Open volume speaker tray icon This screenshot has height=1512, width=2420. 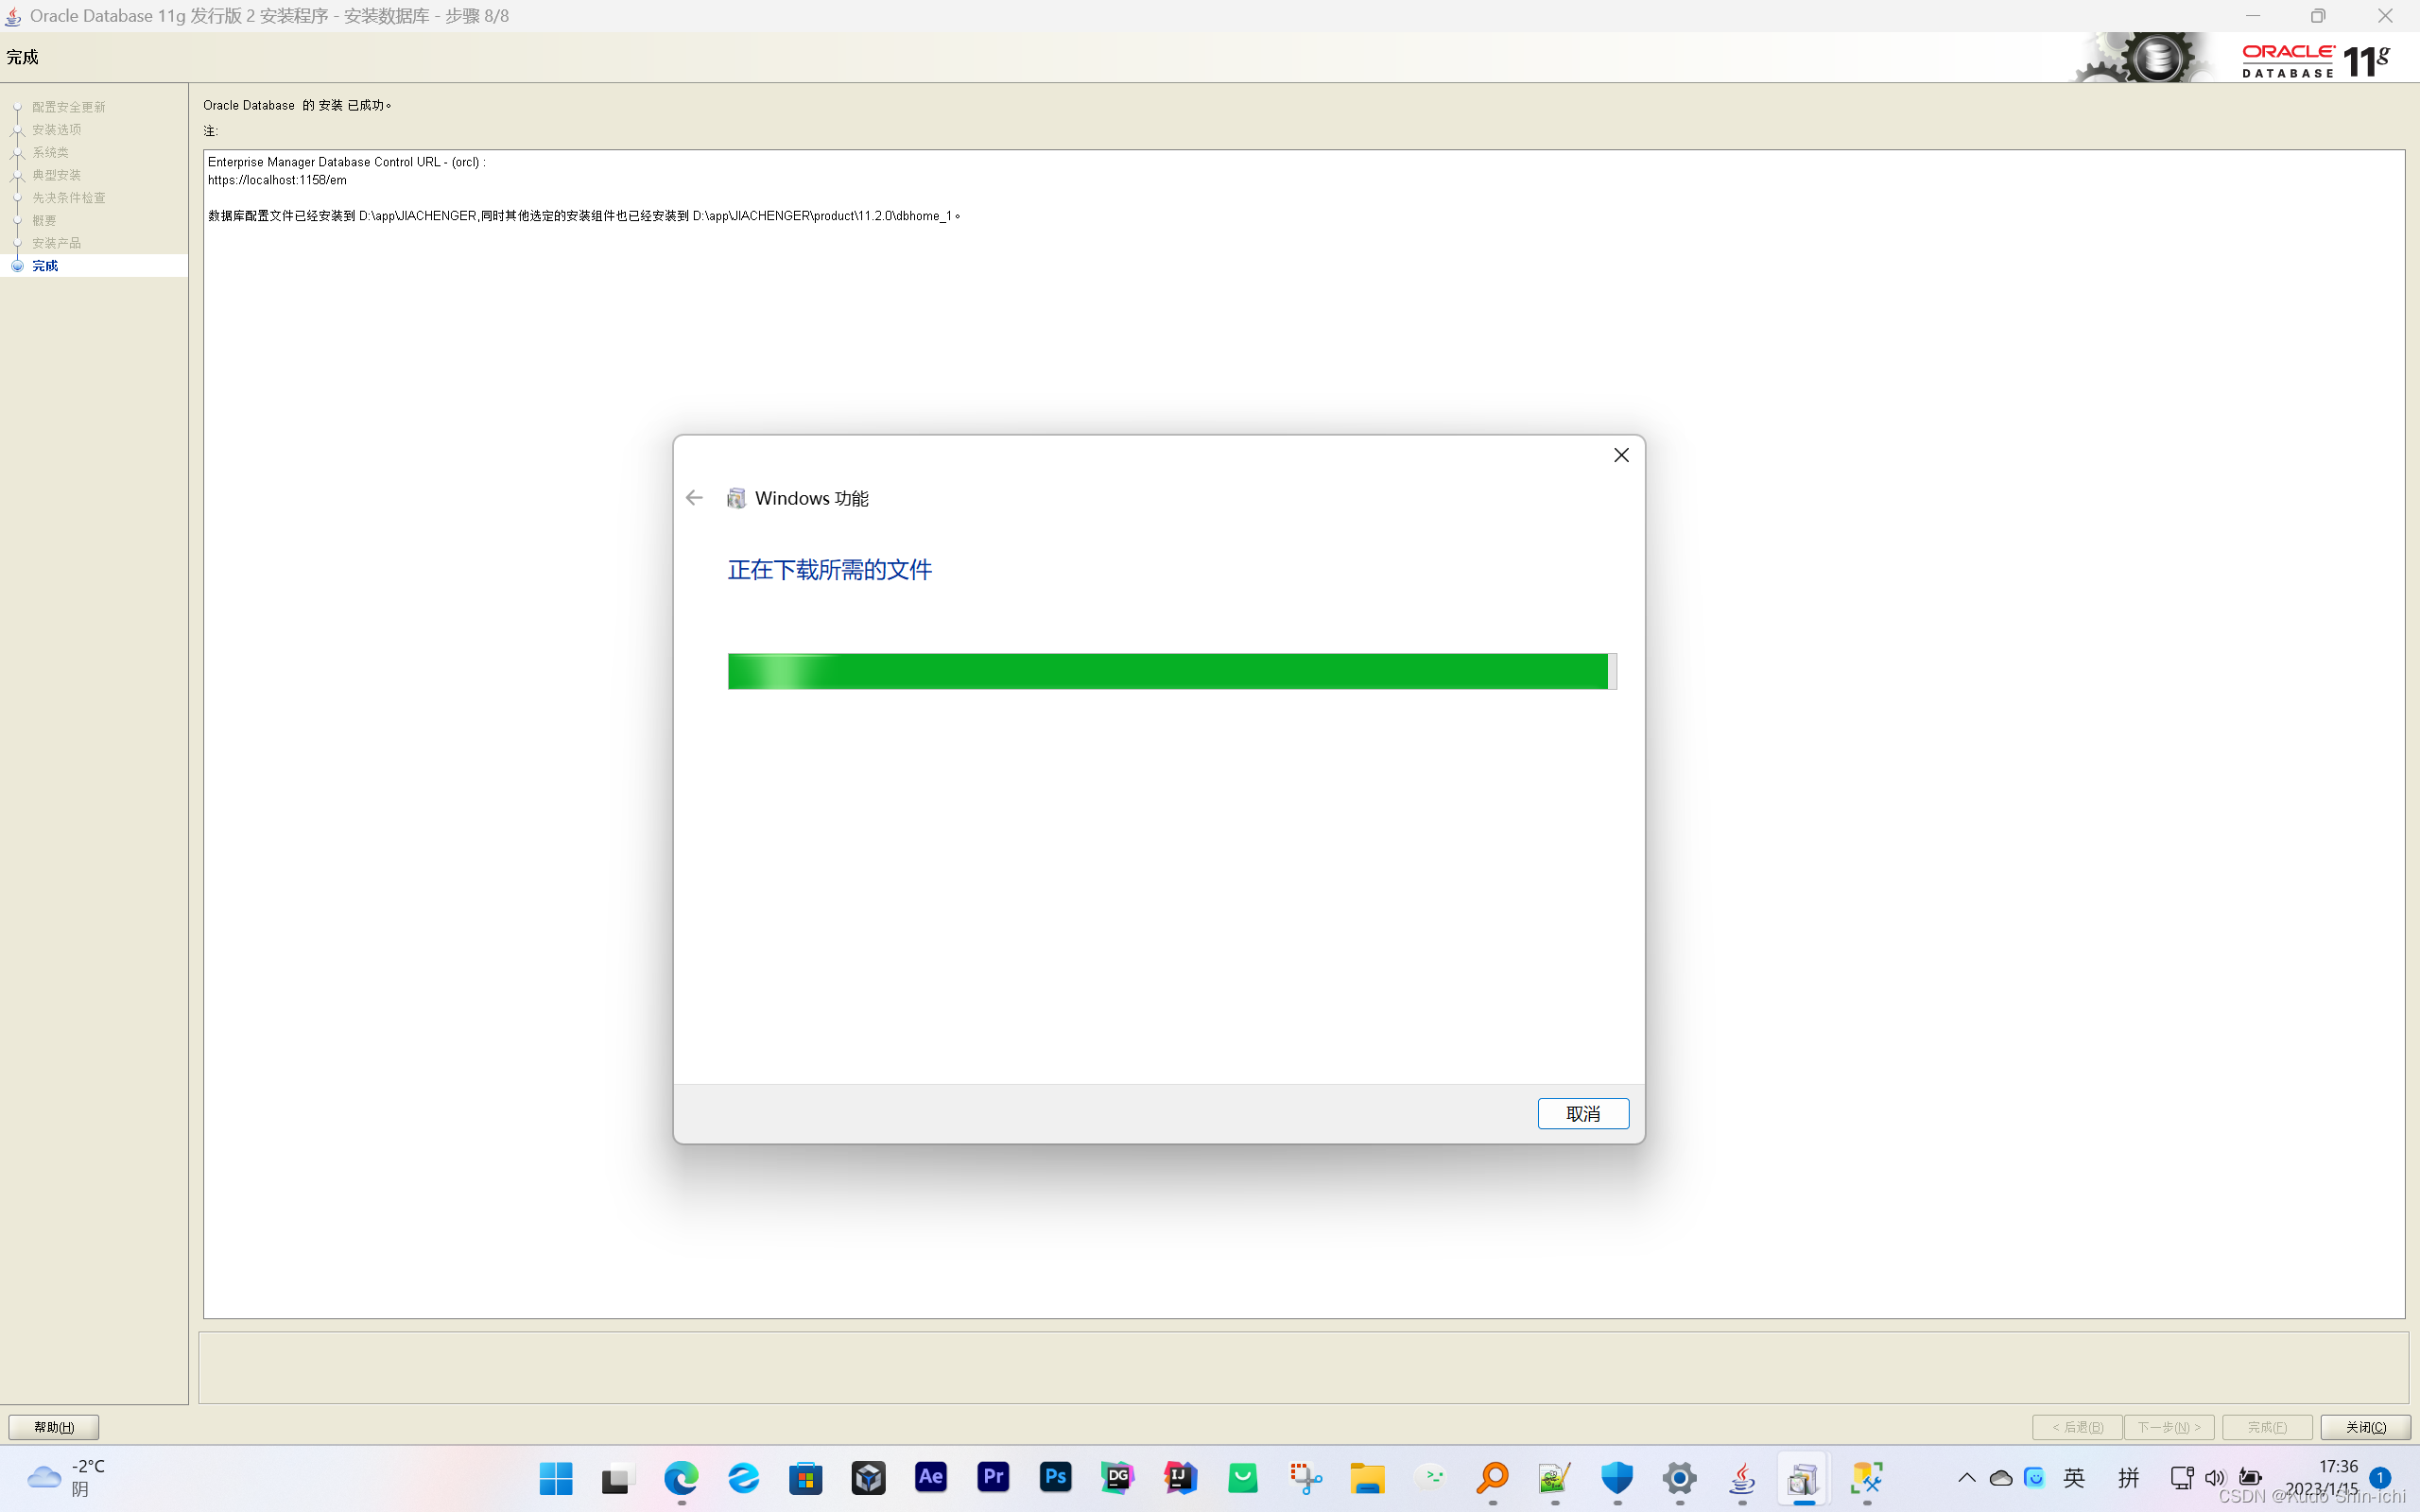[2215, 1477]
